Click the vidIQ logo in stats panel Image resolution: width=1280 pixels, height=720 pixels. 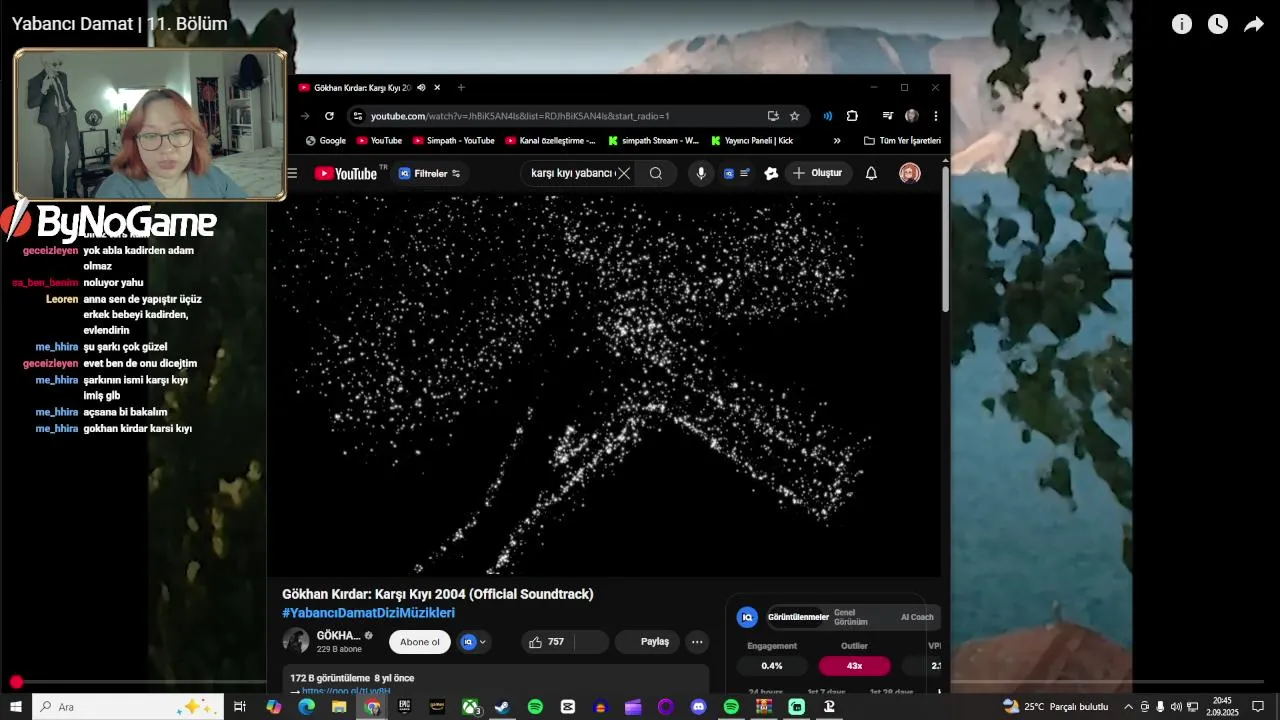tap(747, 617)
